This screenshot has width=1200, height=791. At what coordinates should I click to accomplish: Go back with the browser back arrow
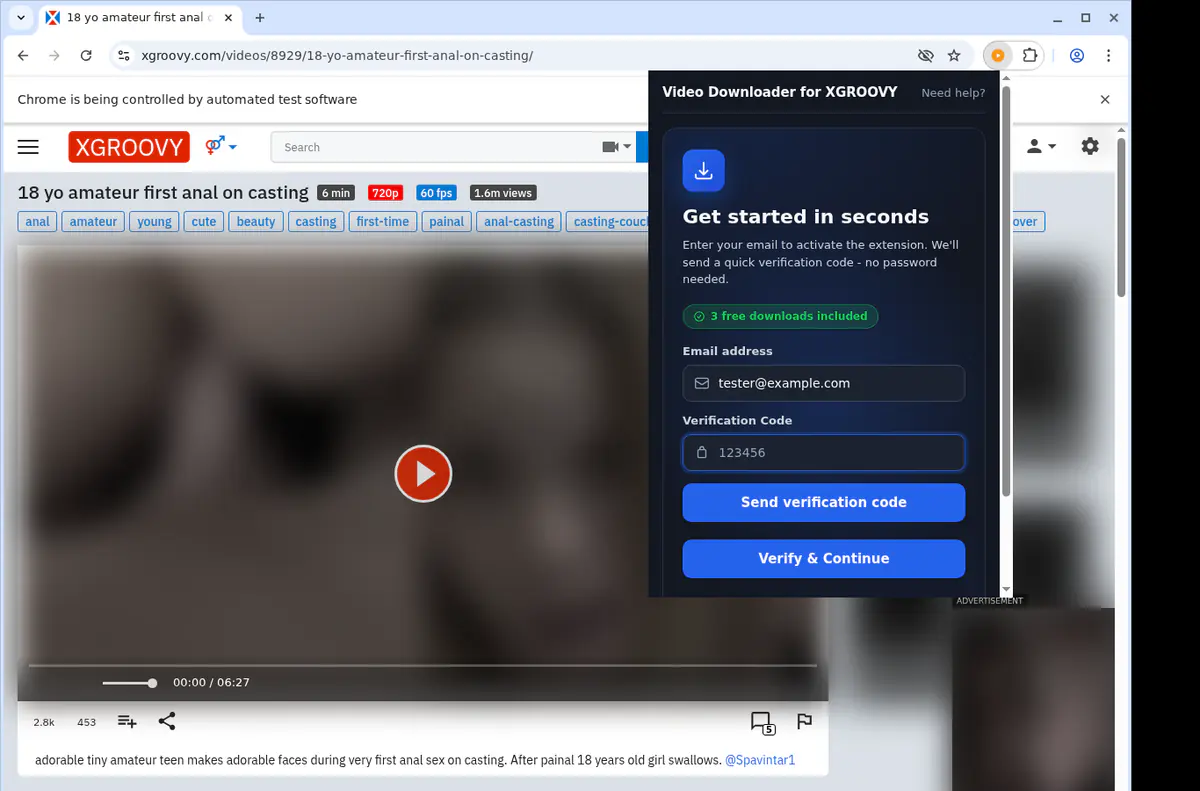click(24, 56)
